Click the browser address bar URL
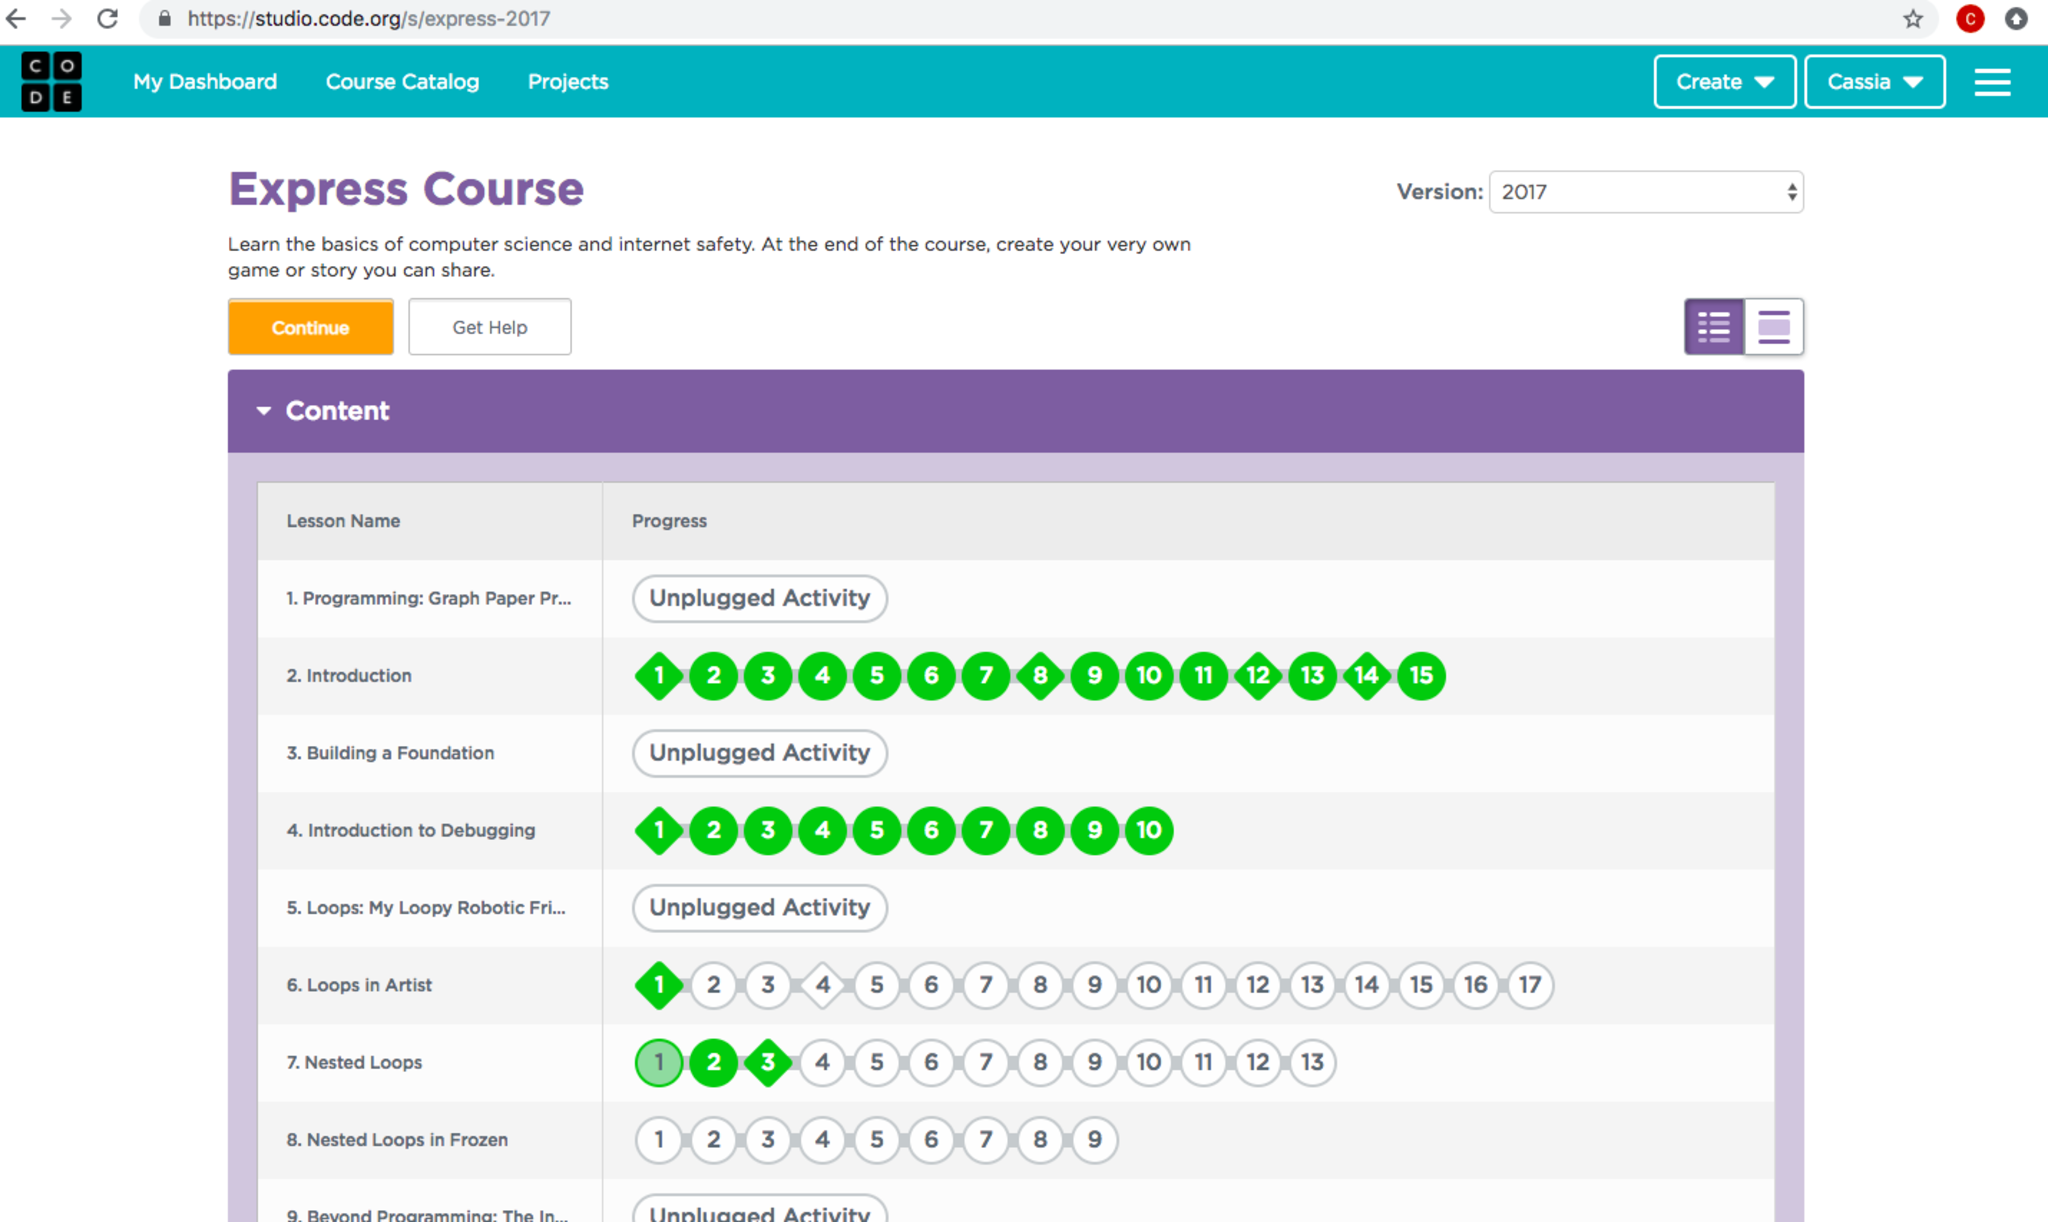The height and width of the screenshot is (1222, 2048). point(368,19)
